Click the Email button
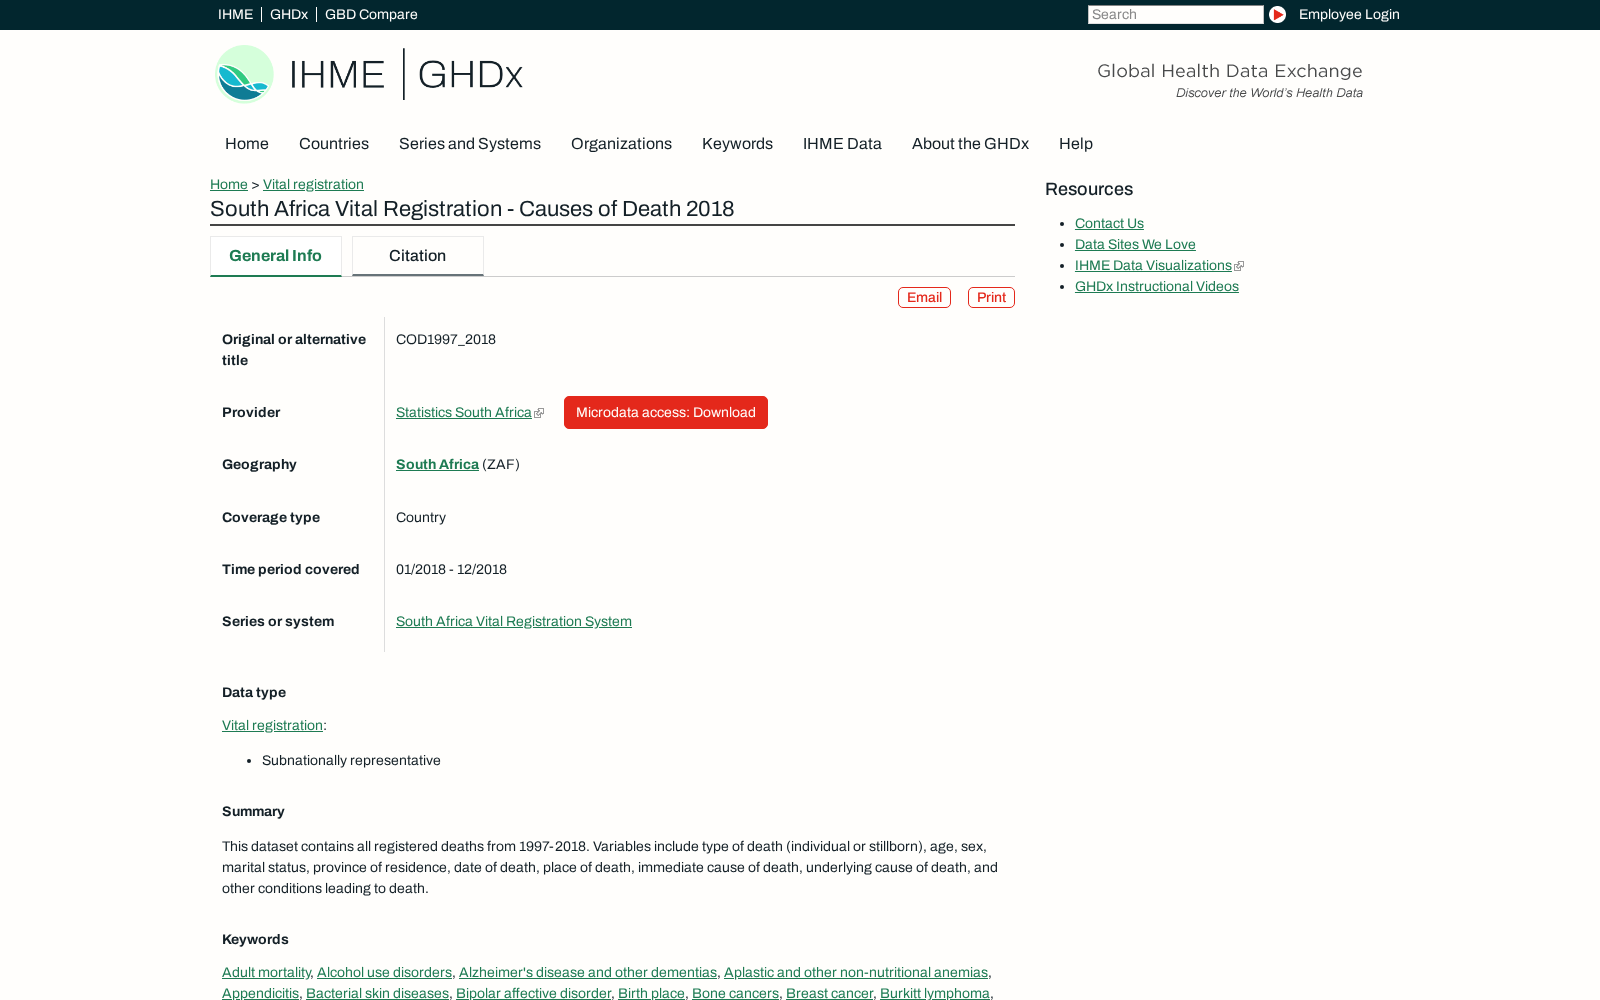Viewport: 1600px width, 1000px height. [924, 297]
